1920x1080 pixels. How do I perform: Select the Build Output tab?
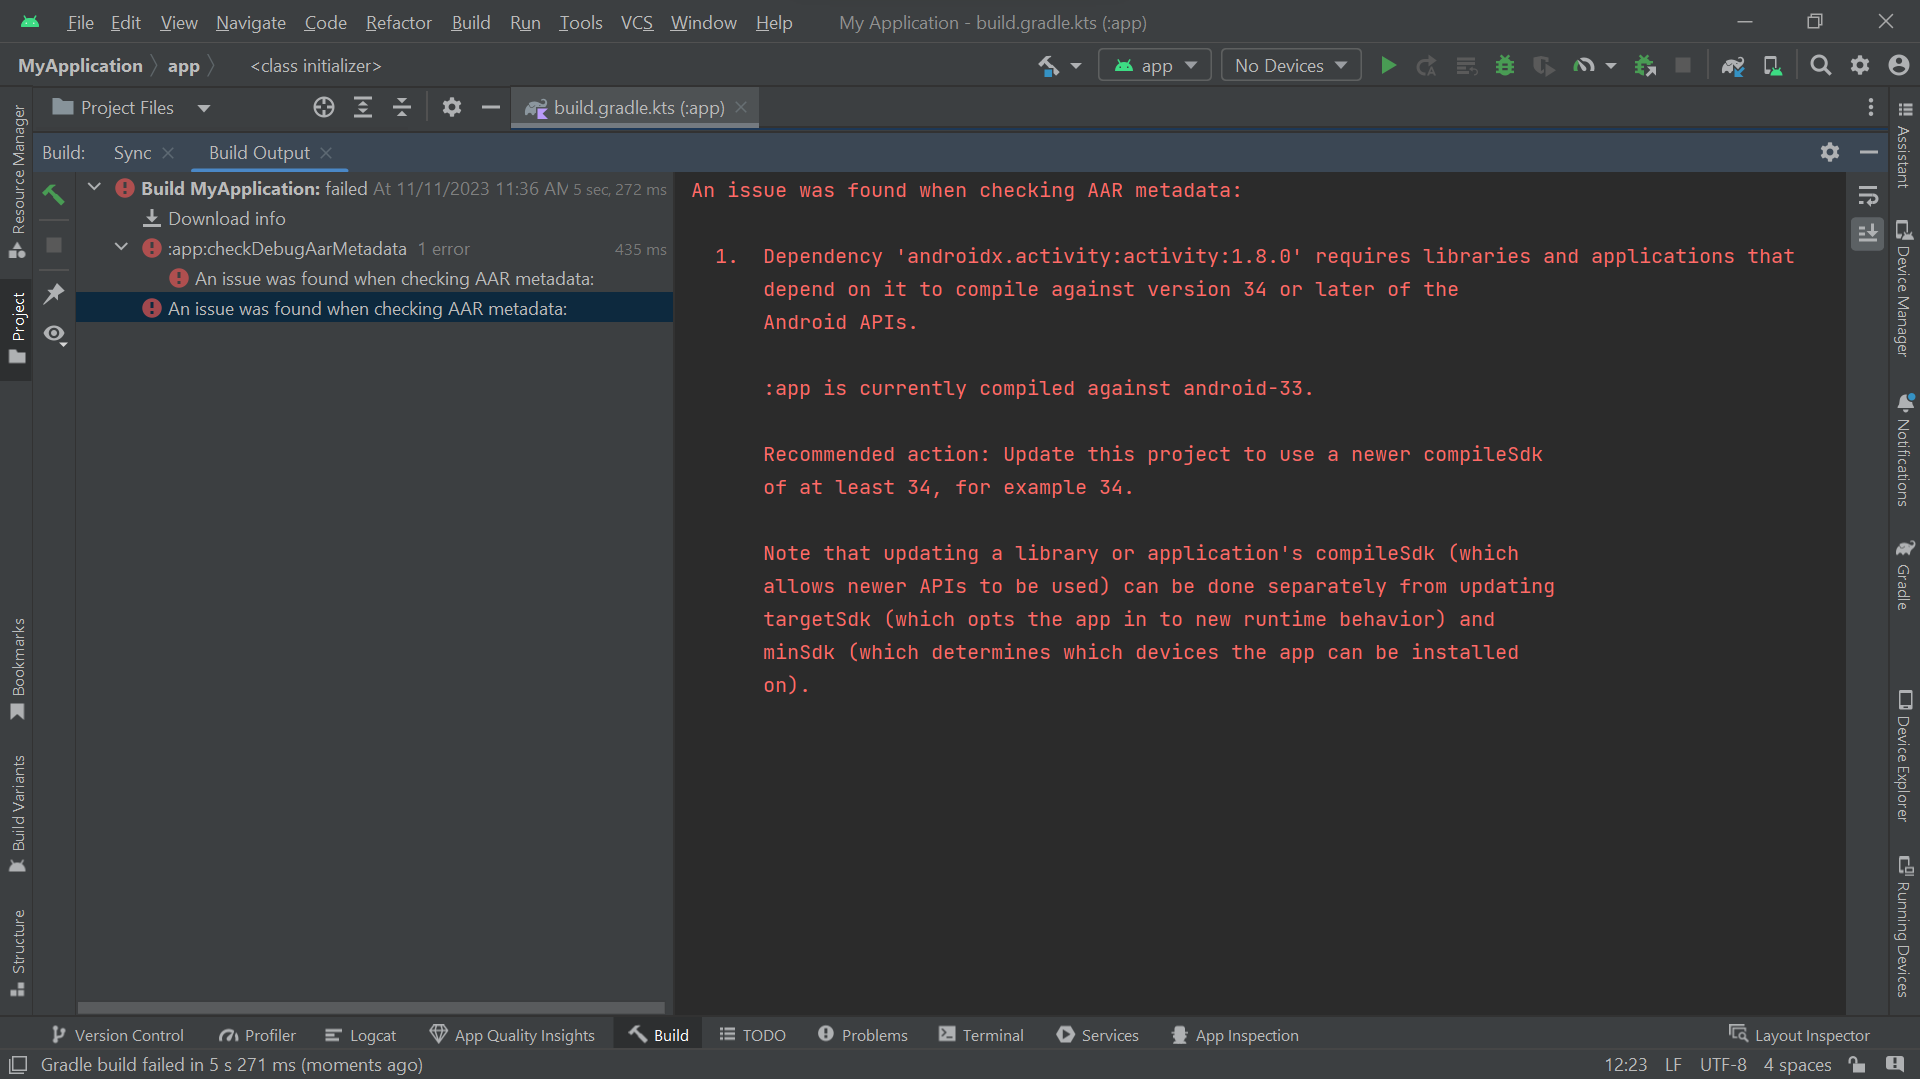click(x=259, y=153)
